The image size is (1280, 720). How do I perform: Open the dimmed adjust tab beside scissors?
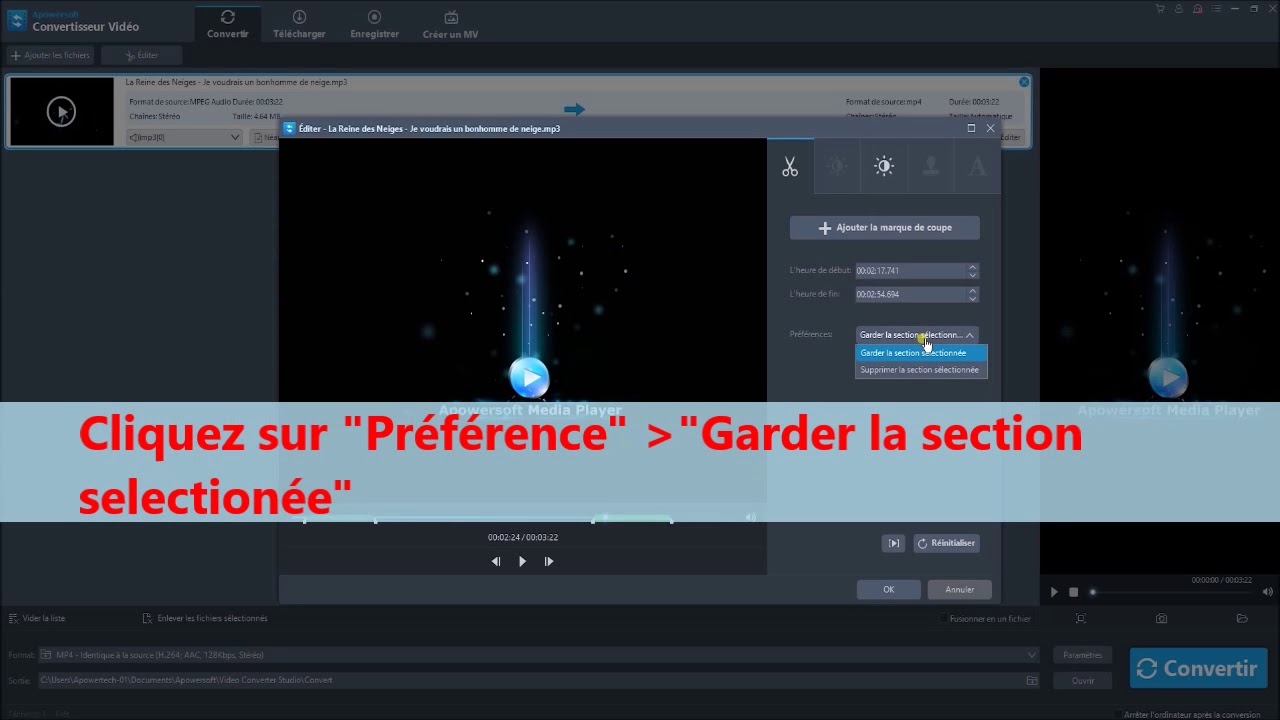pos(837,167)
